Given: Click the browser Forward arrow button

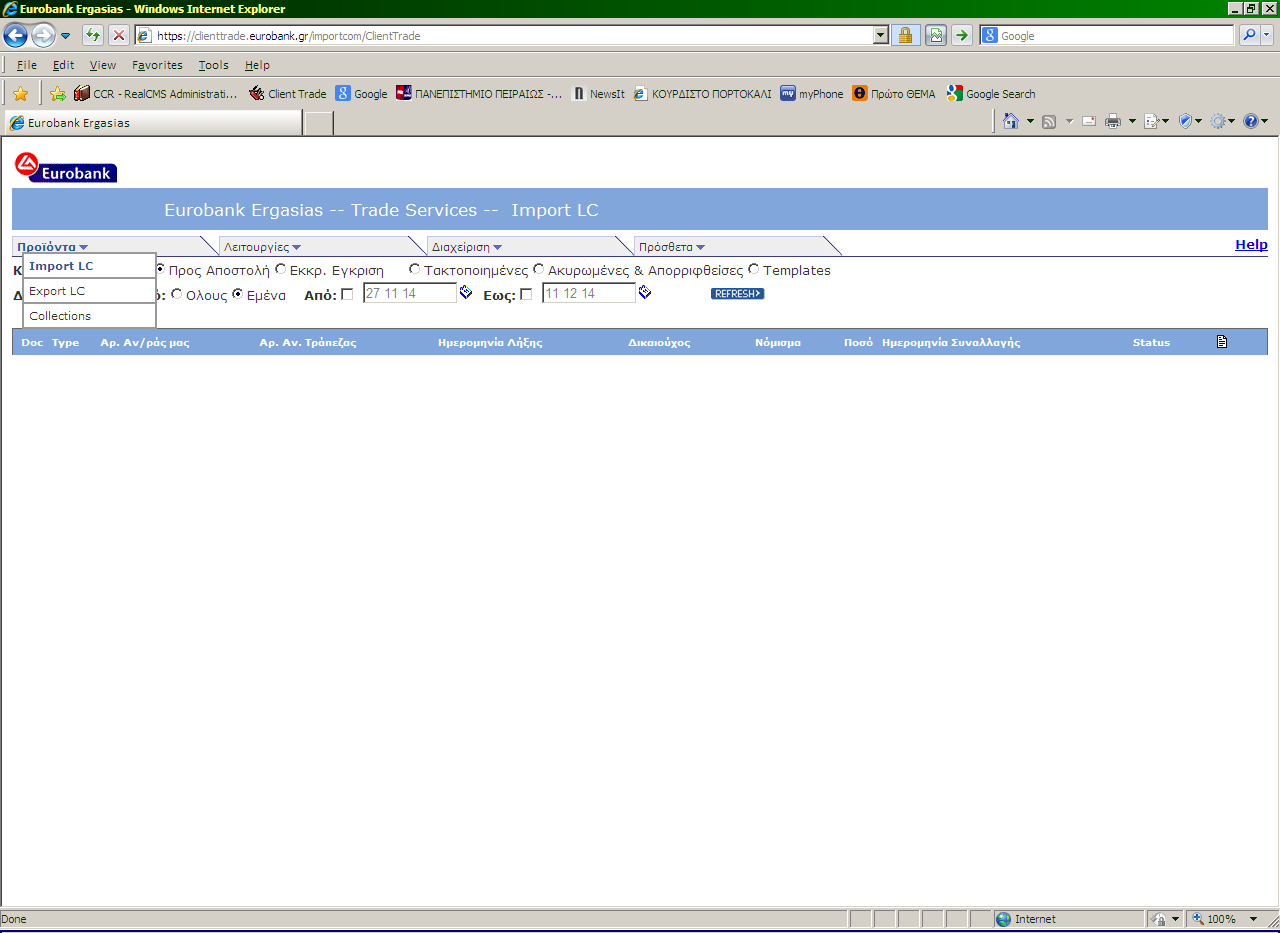Looking at the screenshot, I should click(x=42, y=36).
